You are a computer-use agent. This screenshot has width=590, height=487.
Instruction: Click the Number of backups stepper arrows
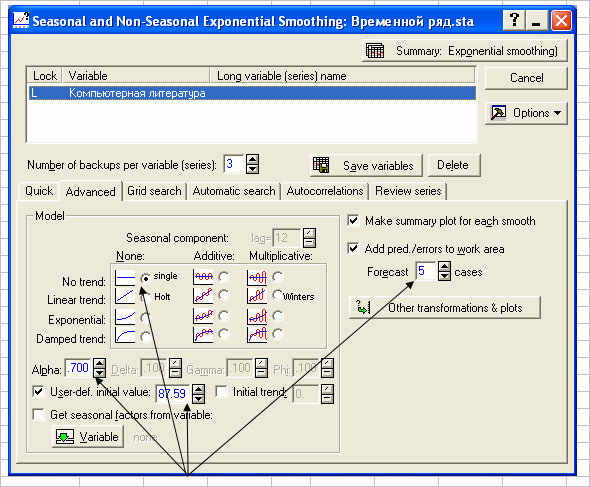click(252, 164)
